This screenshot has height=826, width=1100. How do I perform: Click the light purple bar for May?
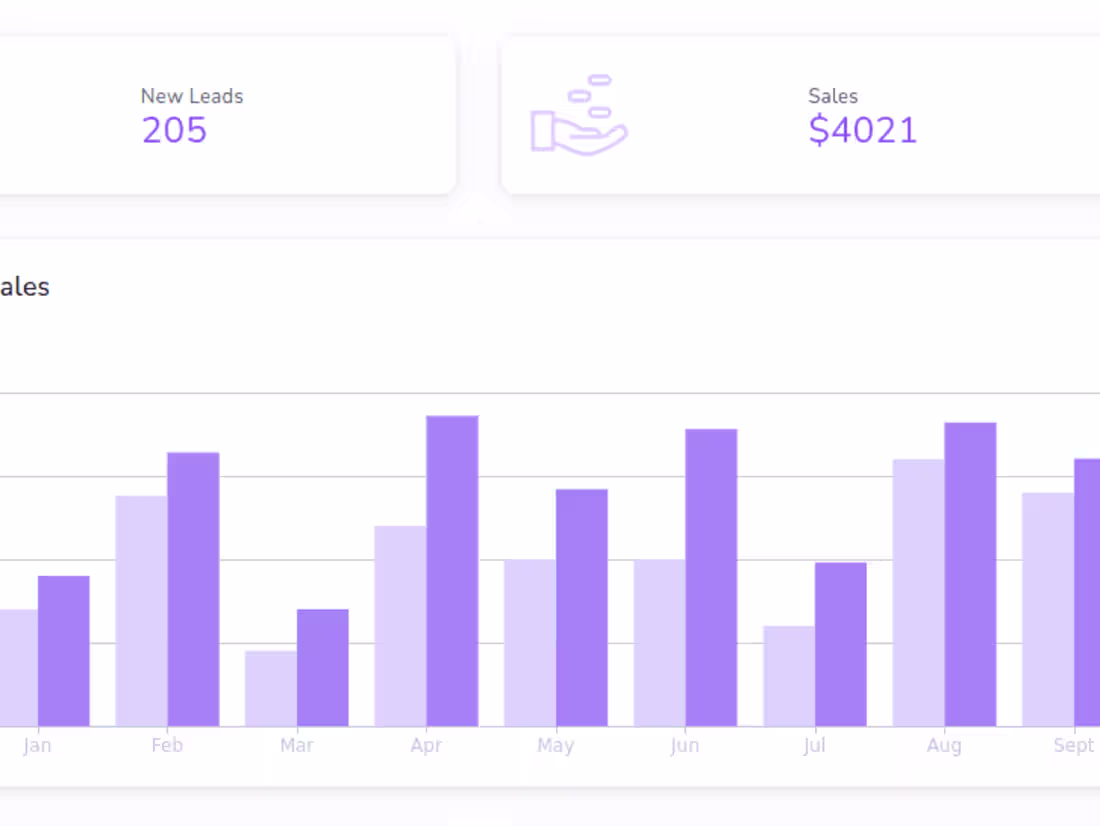click(530, 640)
